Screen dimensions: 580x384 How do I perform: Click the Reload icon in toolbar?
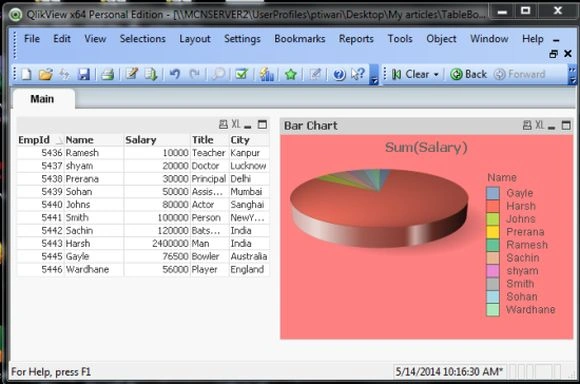[65, 74]
